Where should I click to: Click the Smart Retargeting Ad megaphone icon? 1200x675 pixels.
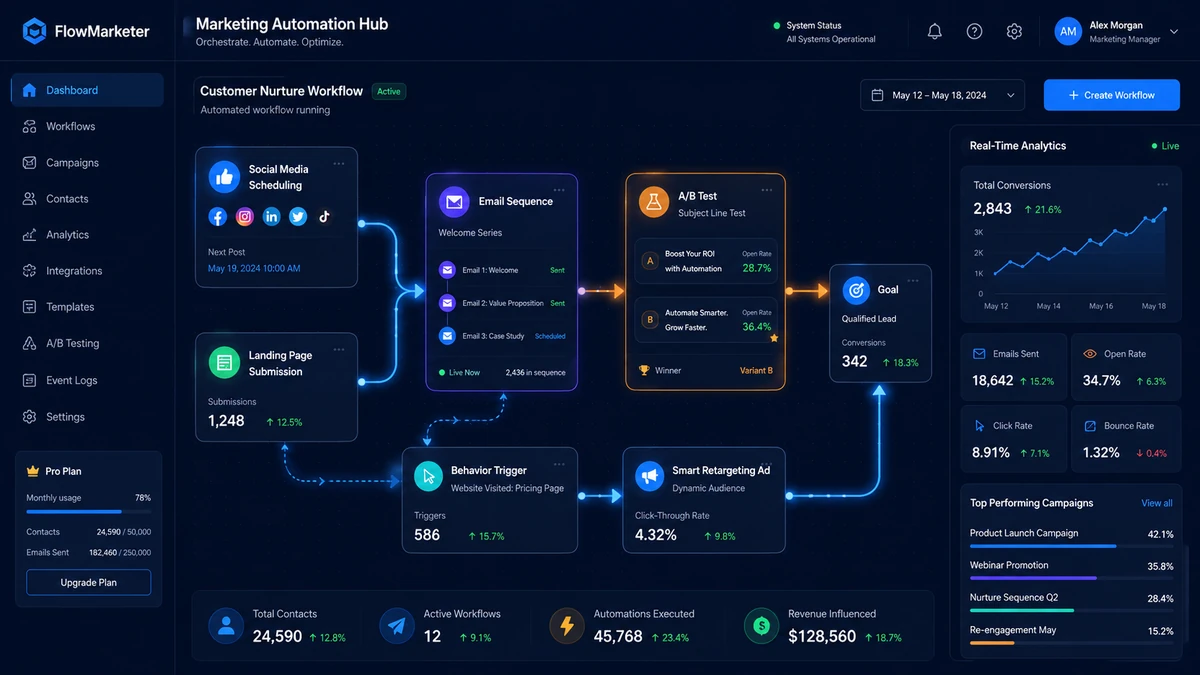tap(650, 476)
